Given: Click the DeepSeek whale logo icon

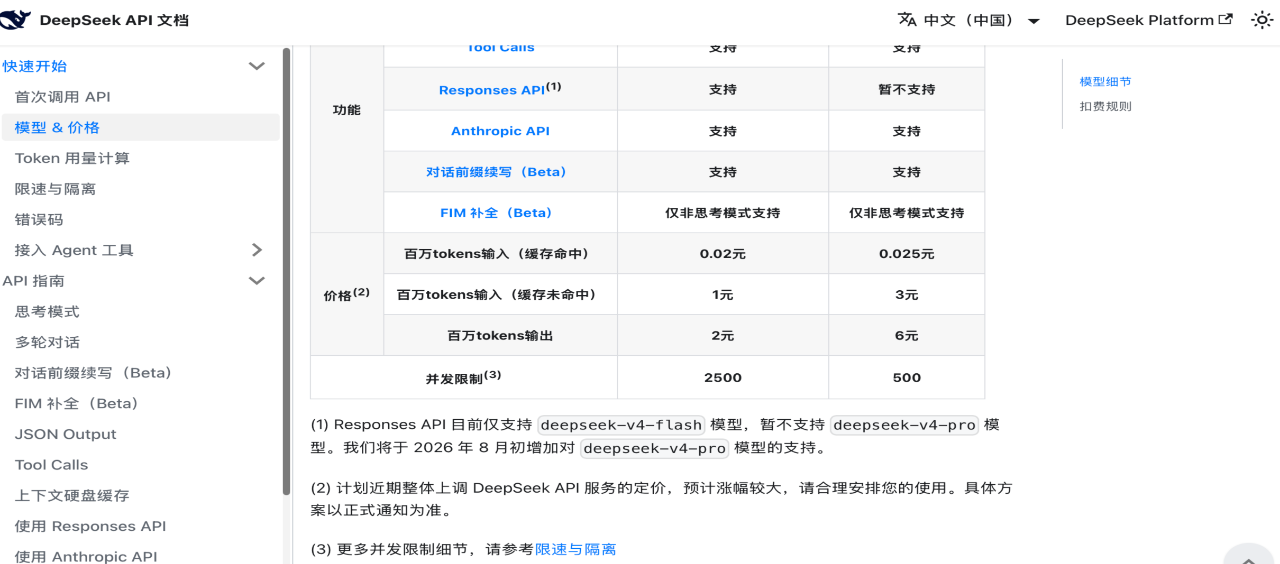Looking at the screenshot, I should (14, 19).
